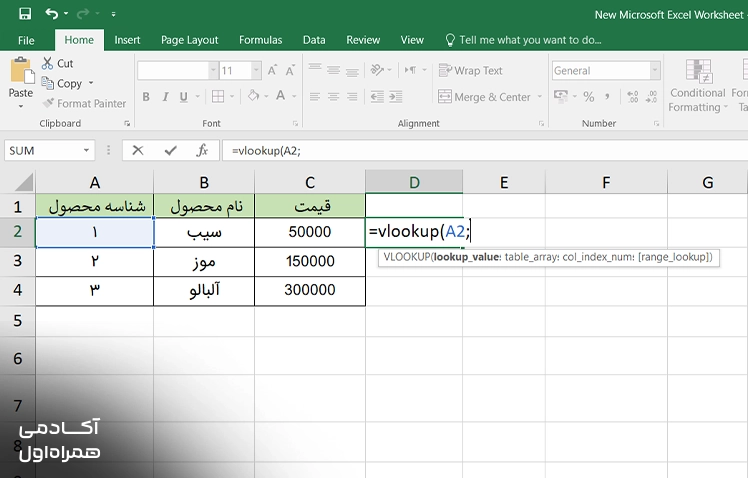Click Decrease Decimal icon
This screenshot has width=748, height=478.
[651, 97]
